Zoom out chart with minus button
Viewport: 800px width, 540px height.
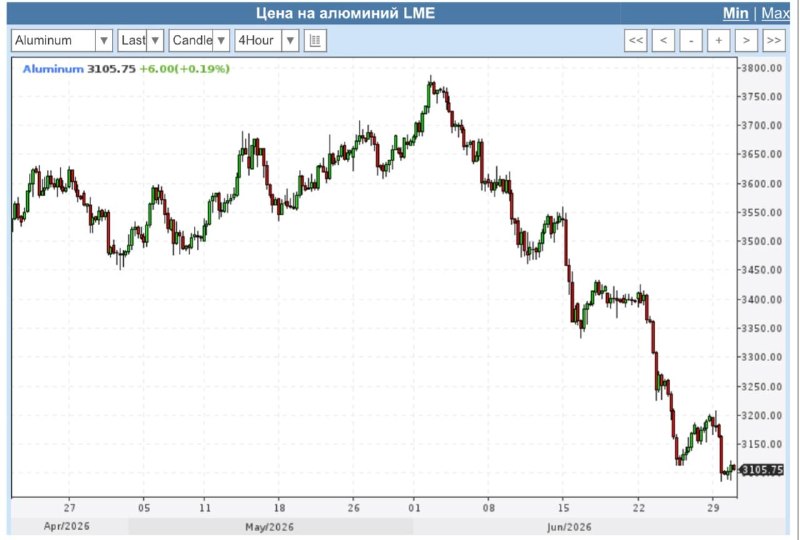[691, 40]
